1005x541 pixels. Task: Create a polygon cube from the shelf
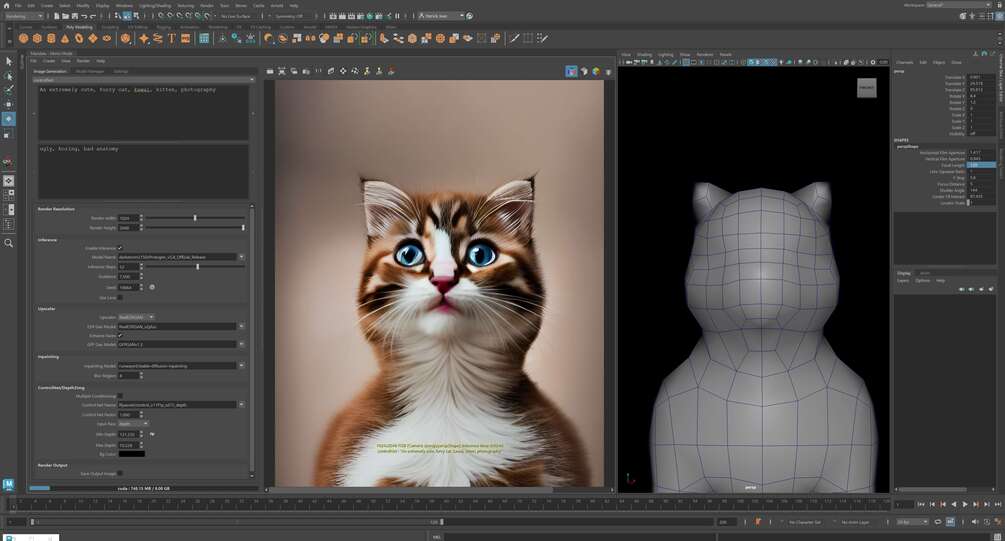(x=37, y=38)
